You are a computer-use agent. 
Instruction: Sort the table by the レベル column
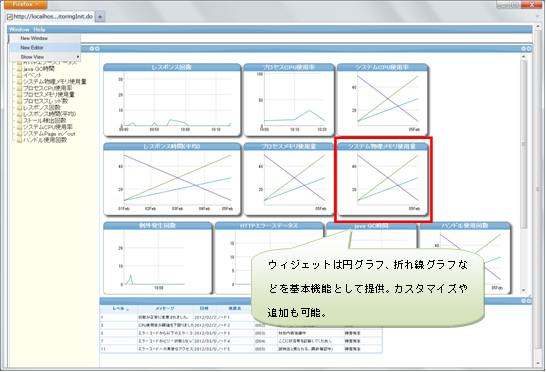point(119,309)
